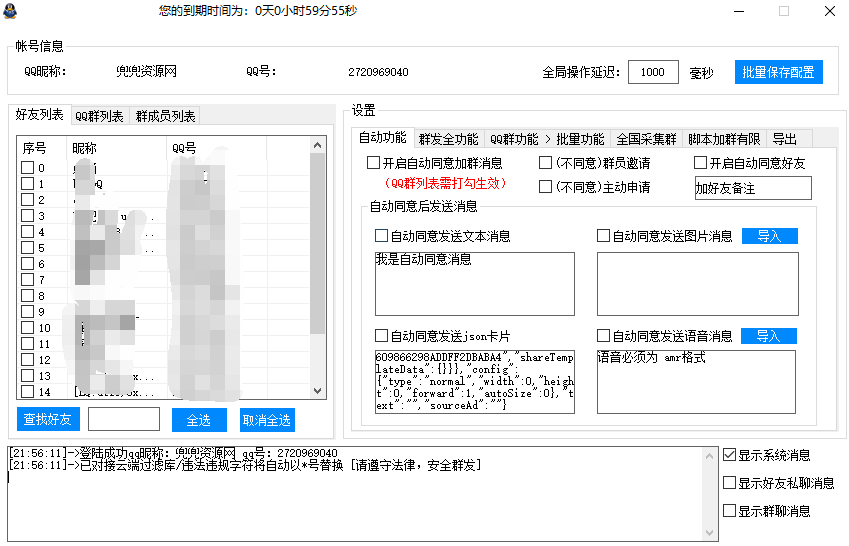Click friend list scroll down arrow
849x546 pixels.
[318, 391]
